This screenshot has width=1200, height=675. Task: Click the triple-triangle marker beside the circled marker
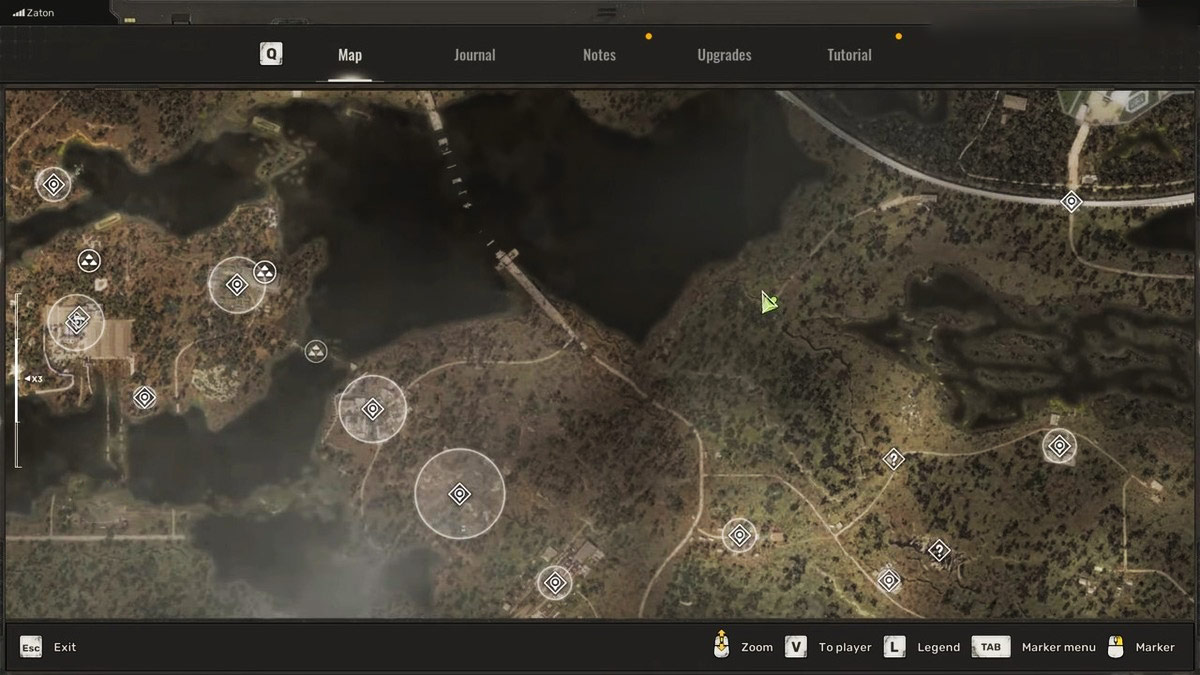[264, 272]
